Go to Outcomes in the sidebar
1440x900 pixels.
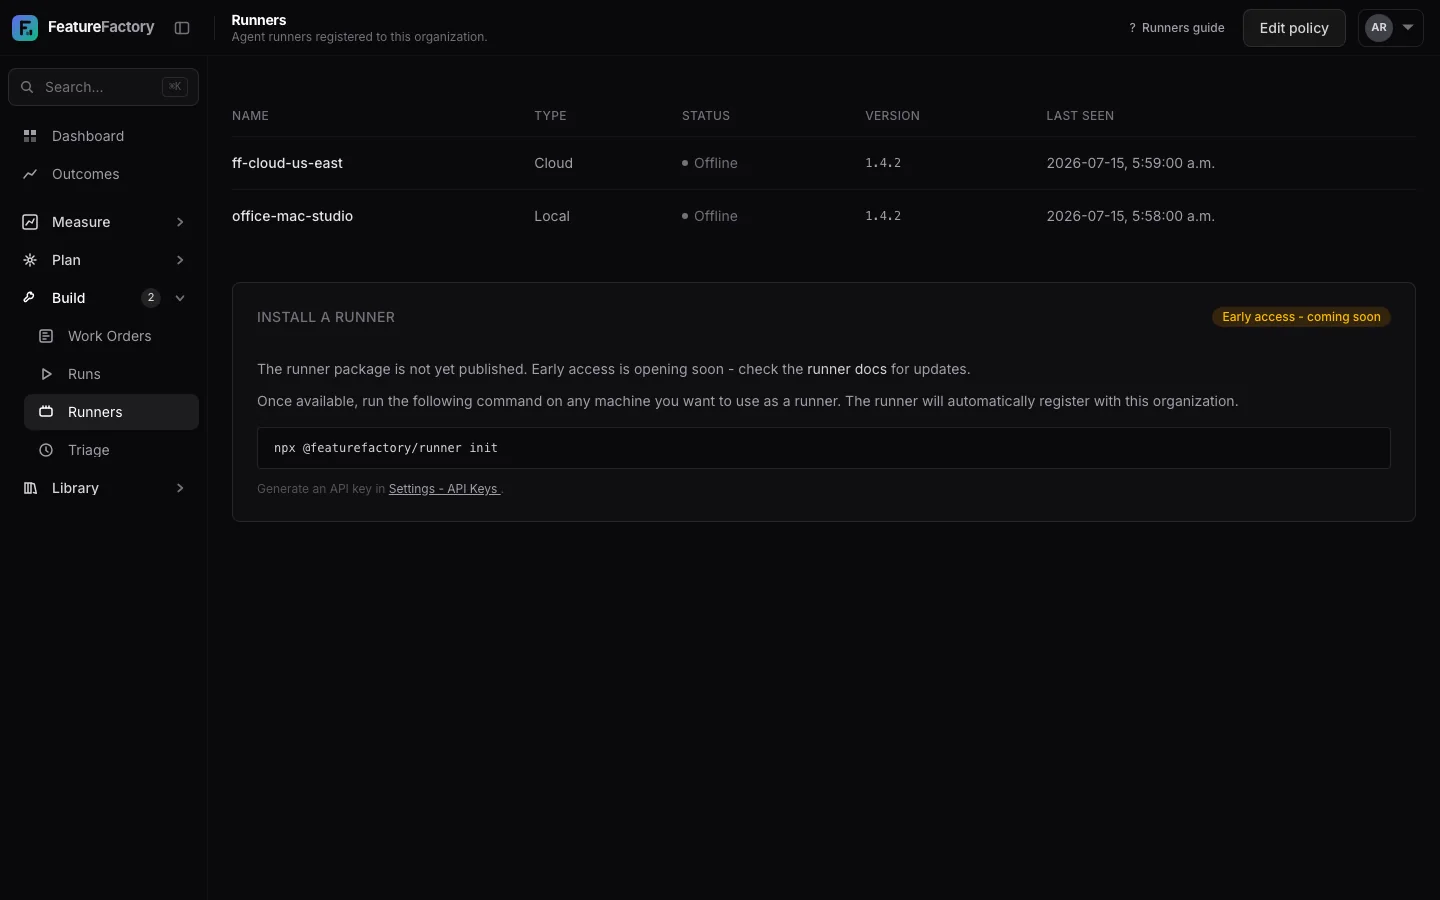[104, 174]
